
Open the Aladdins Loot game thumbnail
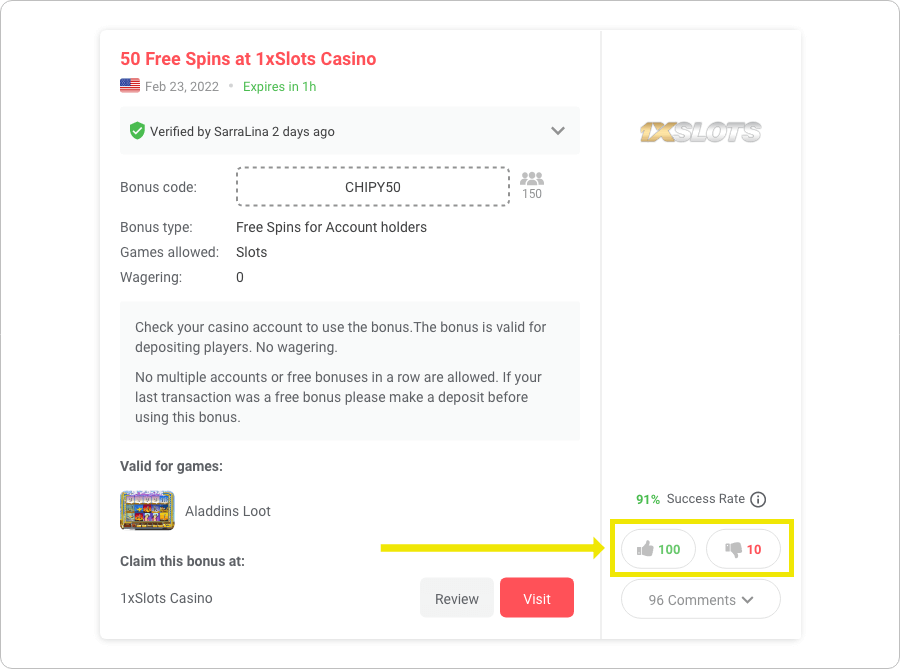tap(147, 510)
